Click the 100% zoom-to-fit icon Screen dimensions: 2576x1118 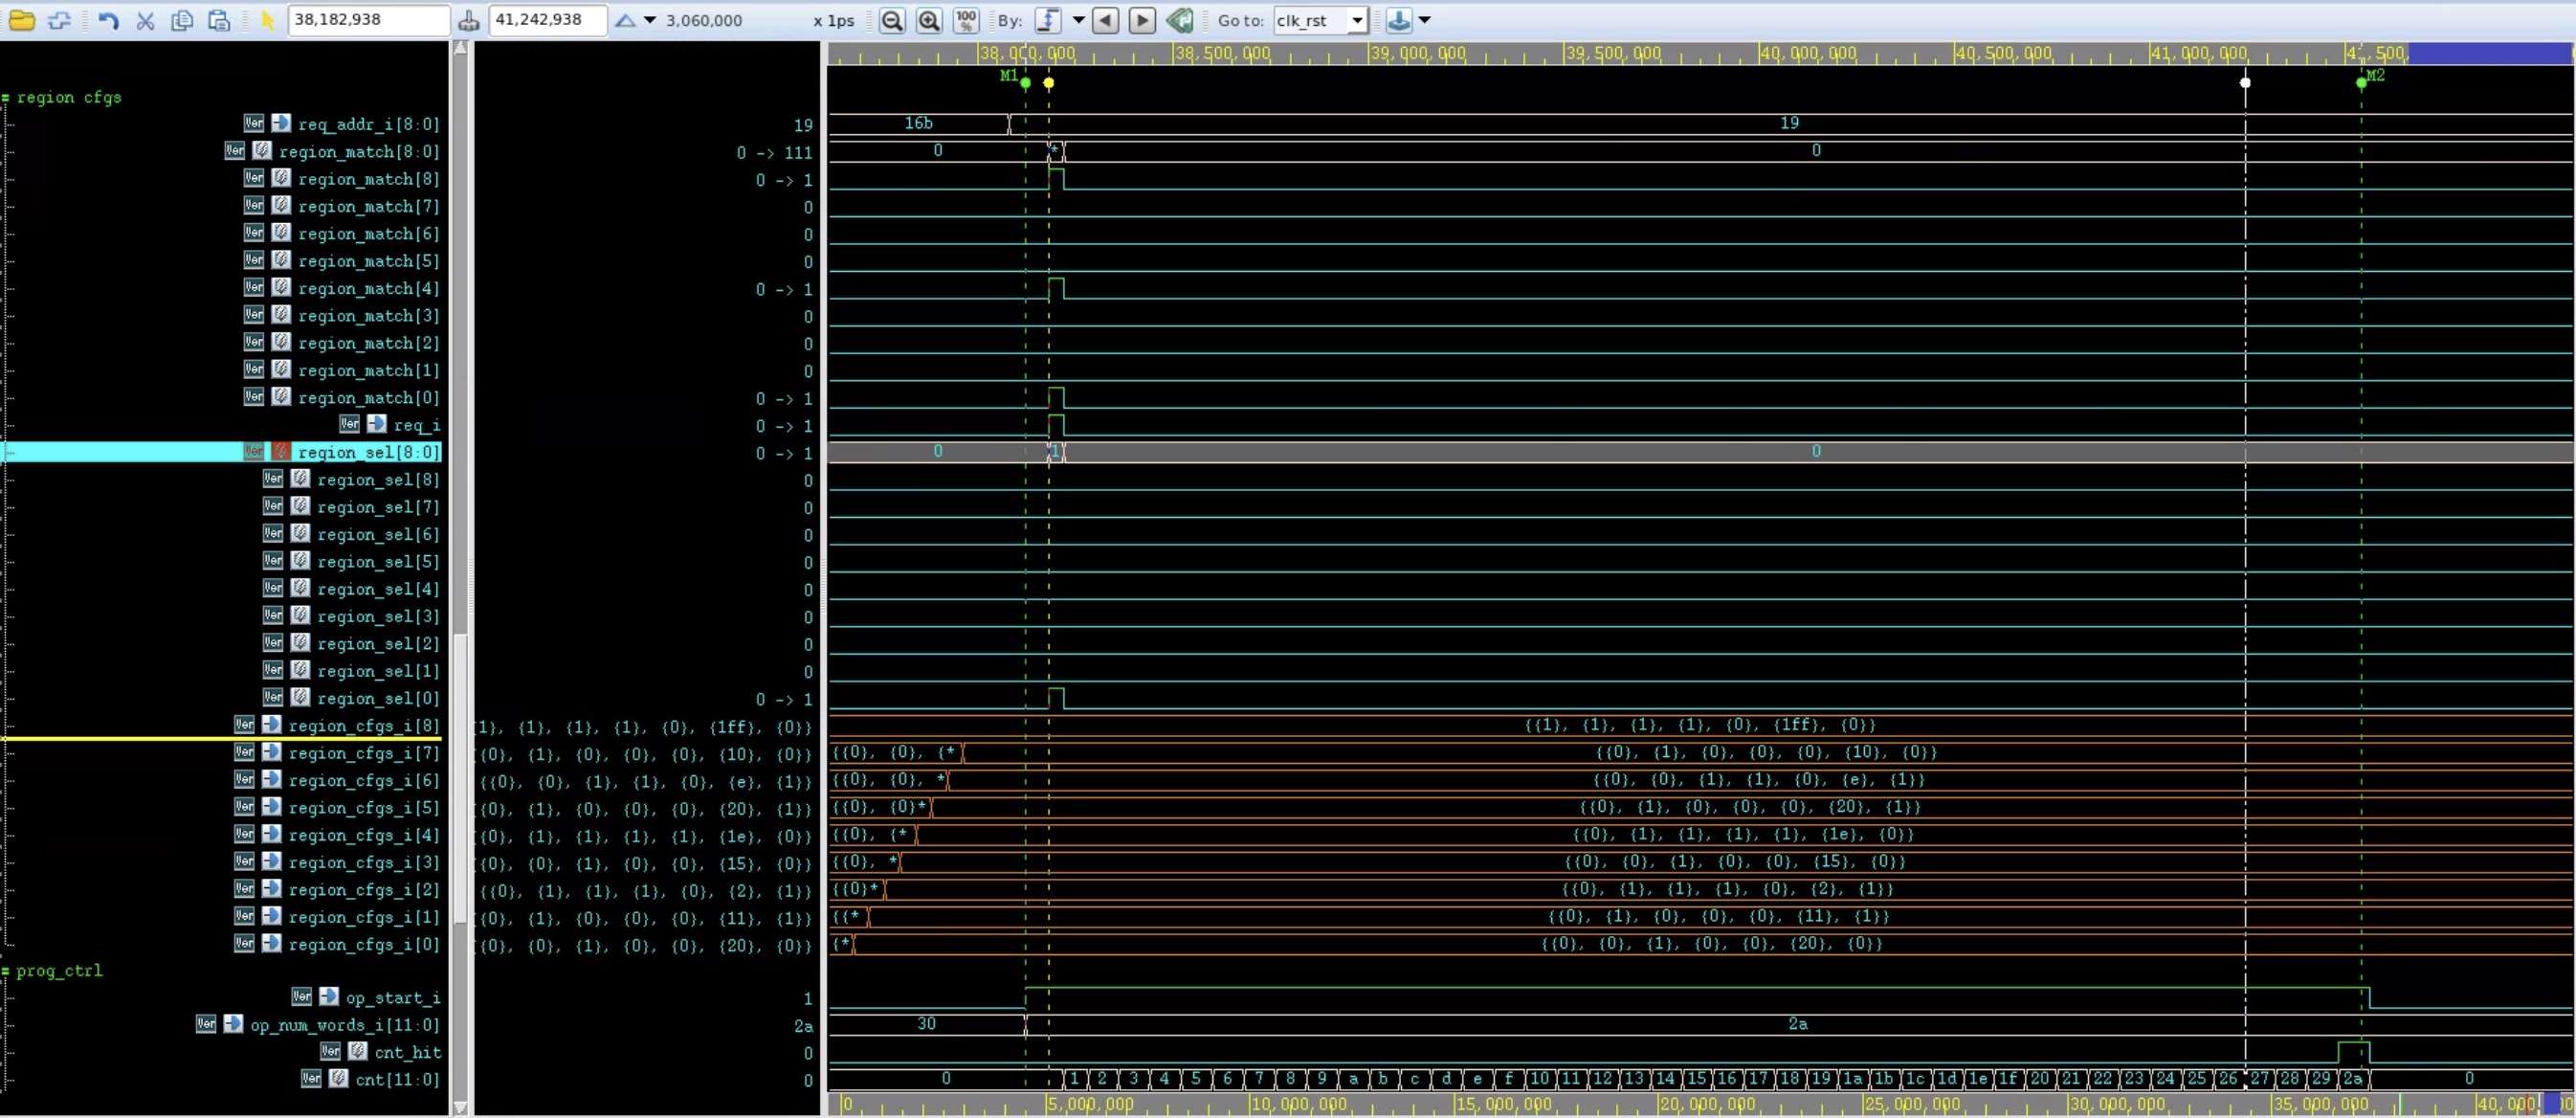965,20
